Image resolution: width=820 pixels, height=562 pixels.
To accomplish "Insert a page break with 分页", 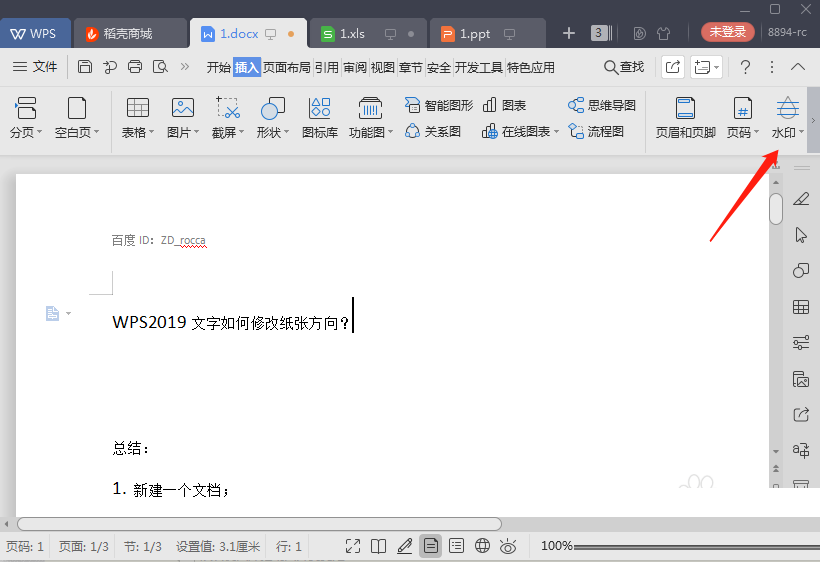I will (25, 118).
